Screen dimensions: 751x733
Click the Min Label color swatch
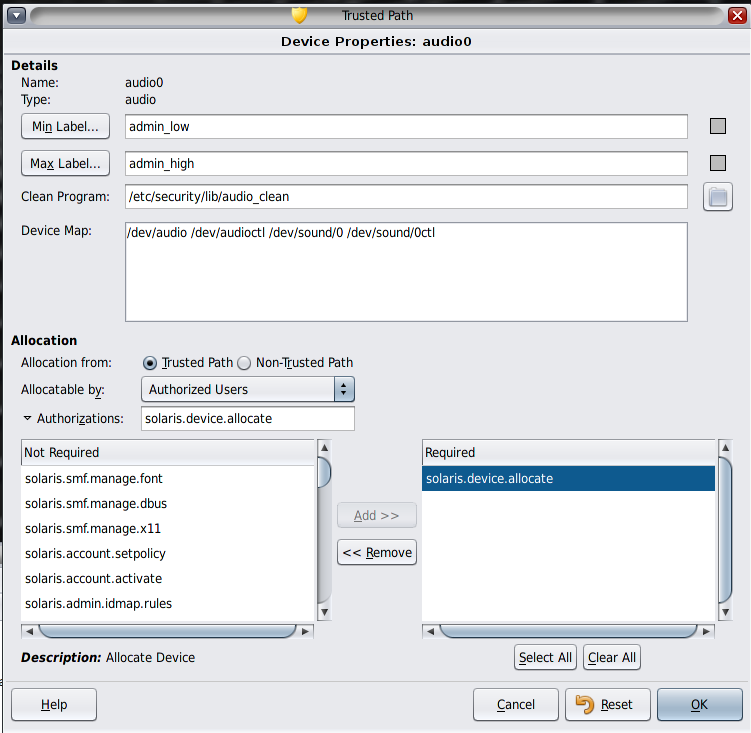[x=717, y=126]
